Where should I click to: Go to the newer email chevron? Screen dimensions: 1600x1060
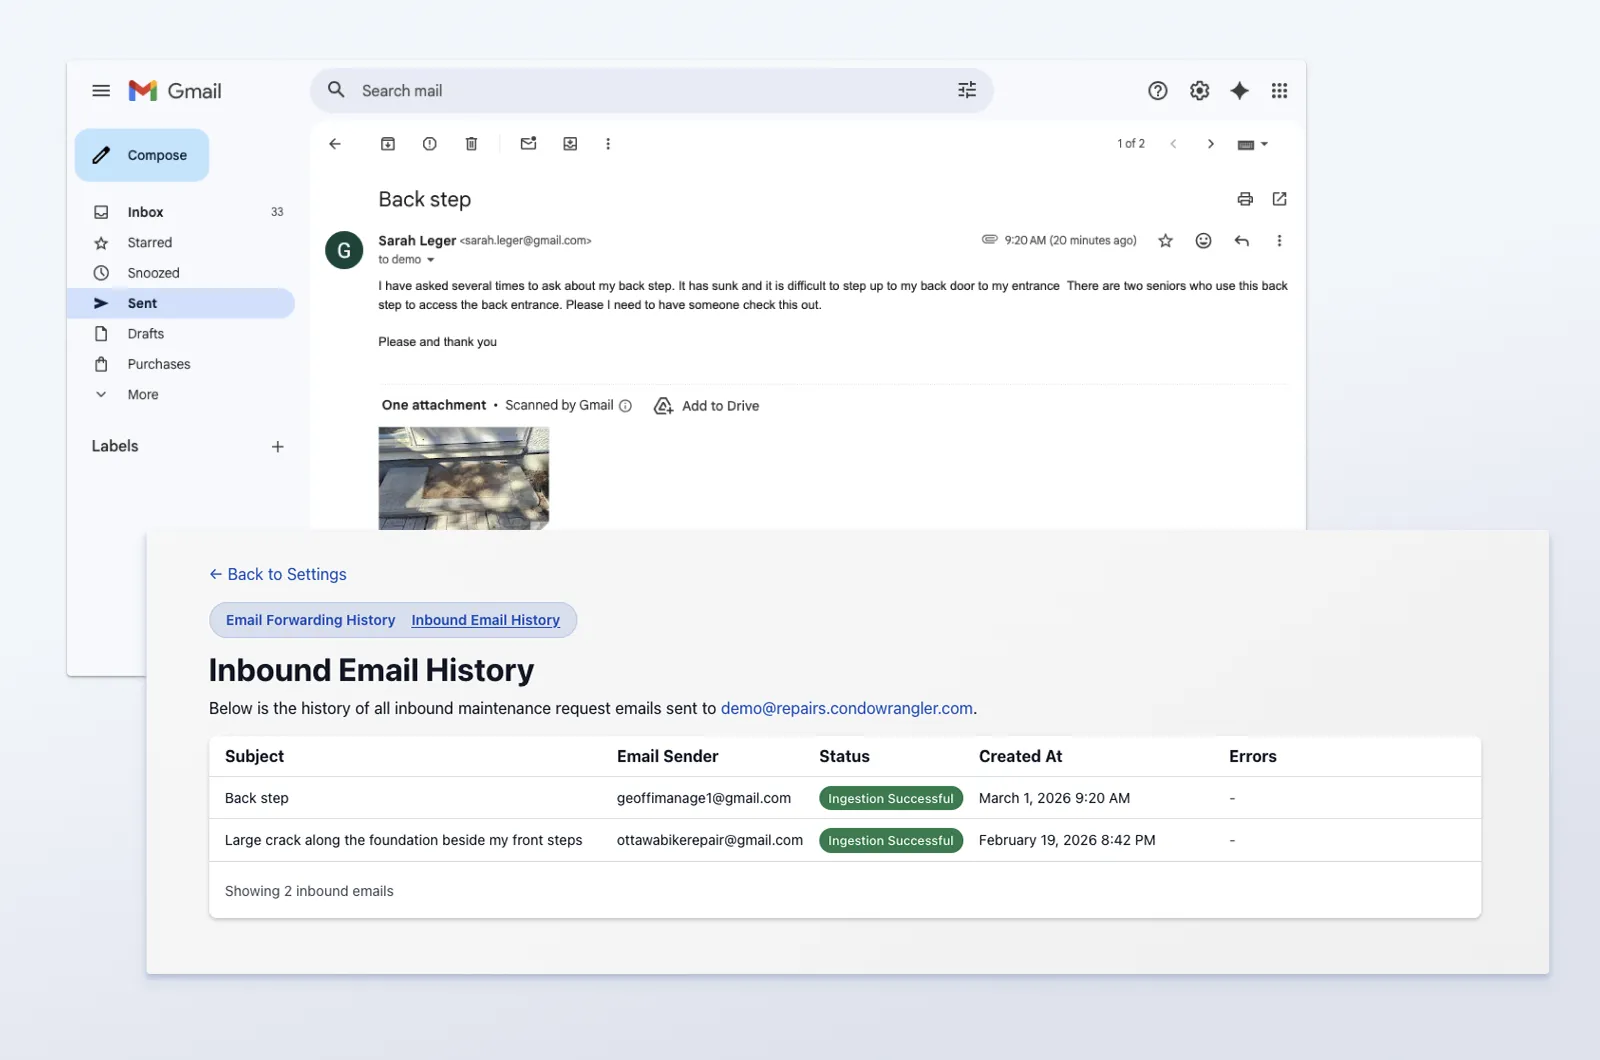1173,144
